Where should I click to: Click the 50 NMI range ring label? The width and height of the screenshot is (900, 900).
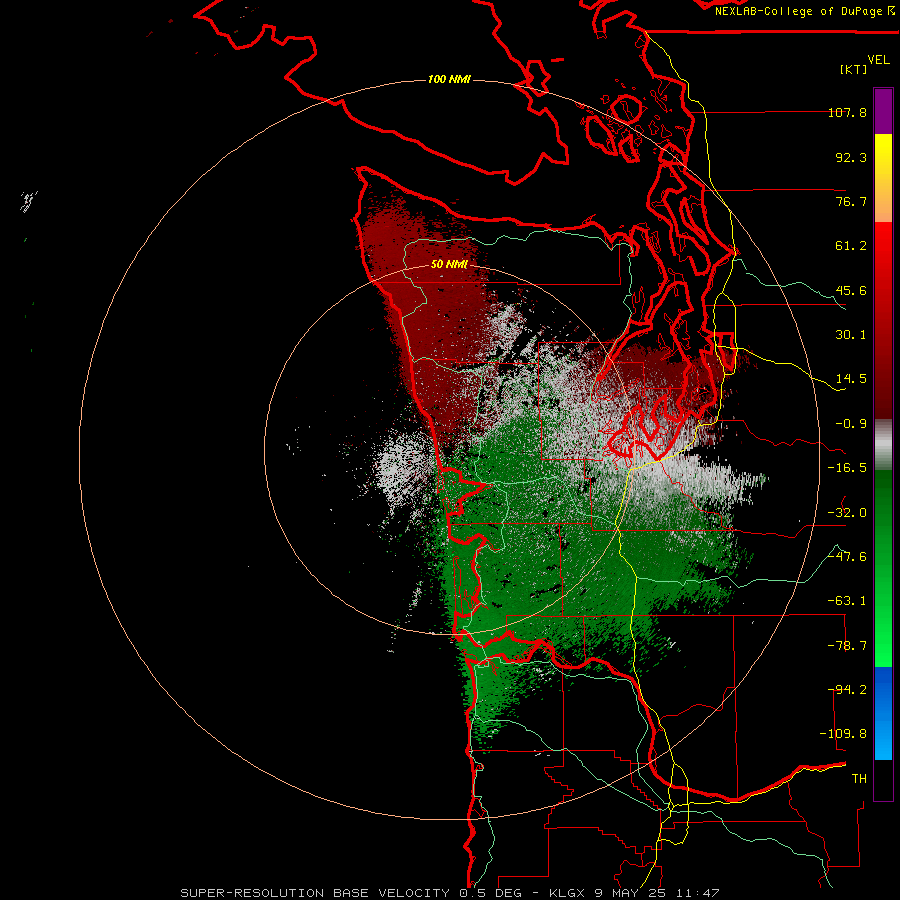coord(449,264)
